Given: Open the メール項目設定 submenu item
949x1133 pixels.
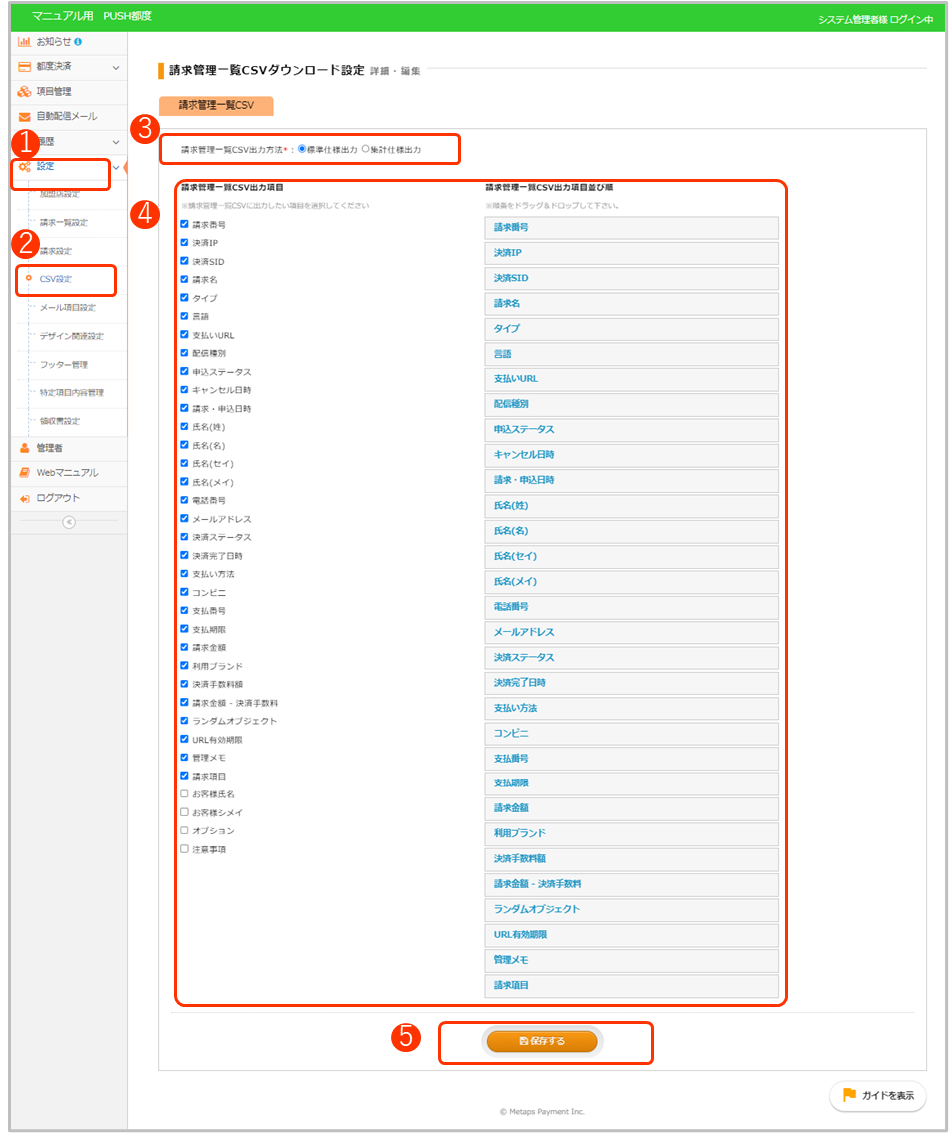Looking at the screenshot, I should (67, 308).
